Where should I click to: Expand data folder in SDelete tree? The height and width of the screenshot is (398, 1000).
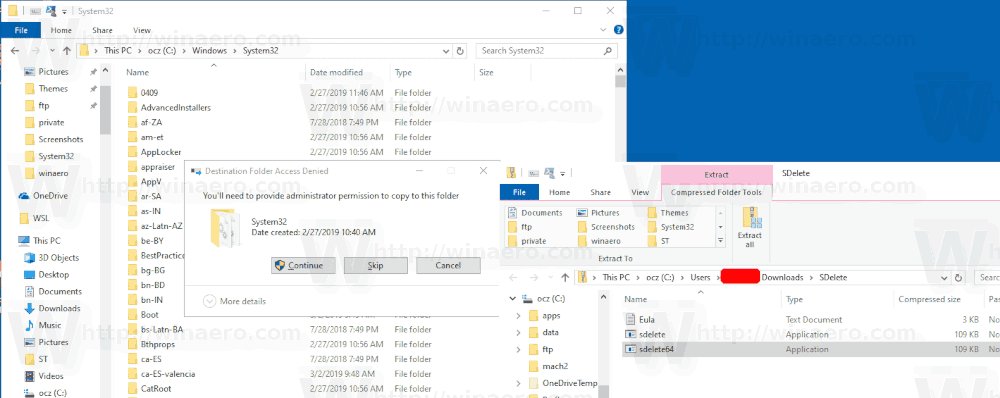coord(518,332)
